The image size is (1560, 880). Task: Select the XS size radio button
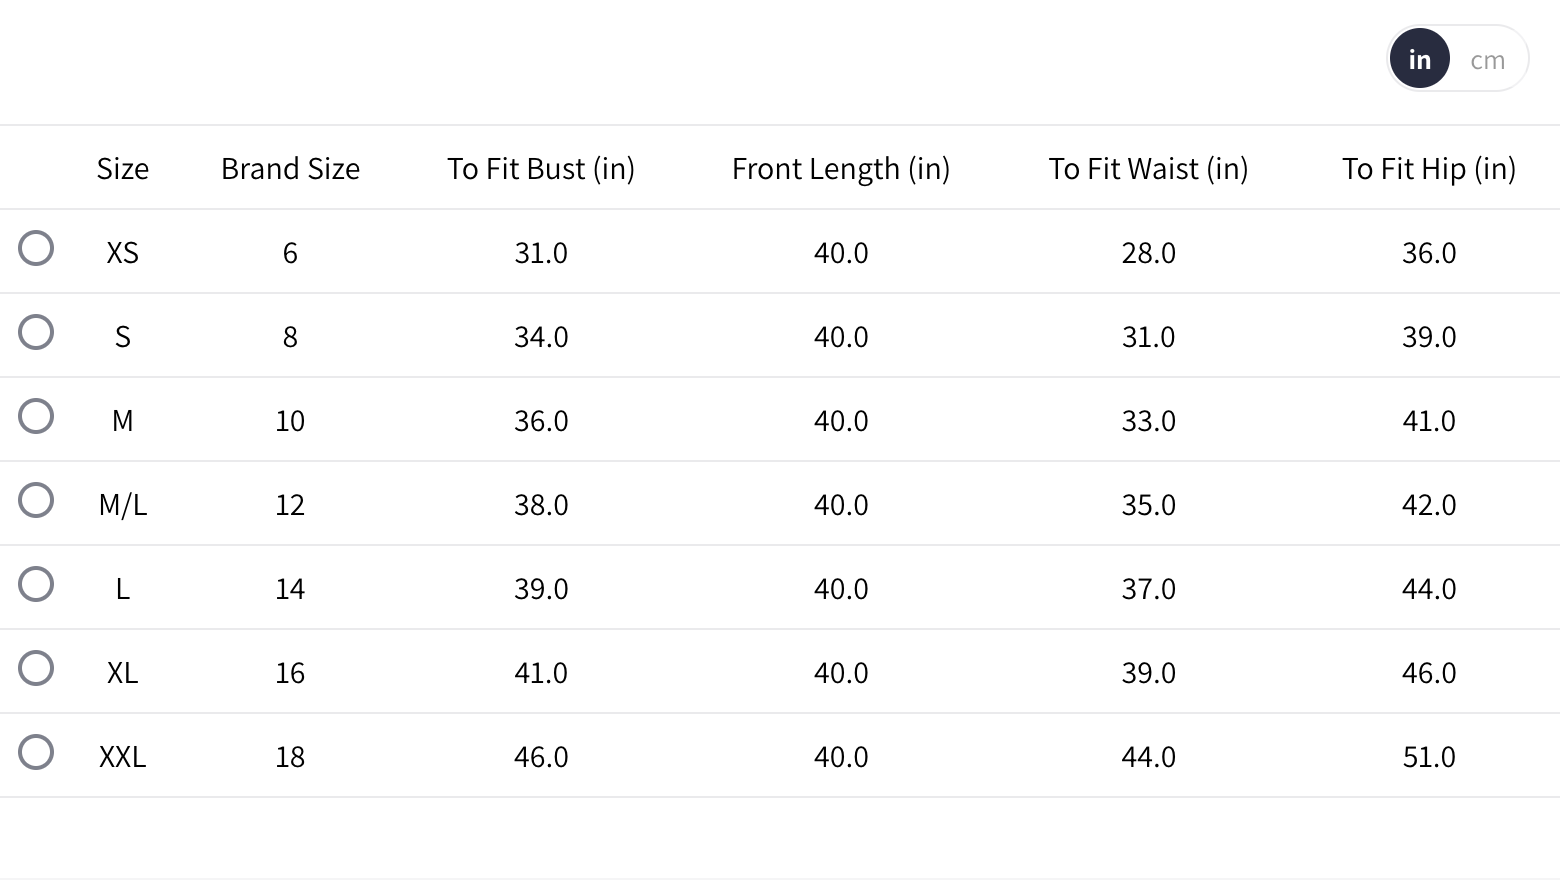tap(36, 248)
